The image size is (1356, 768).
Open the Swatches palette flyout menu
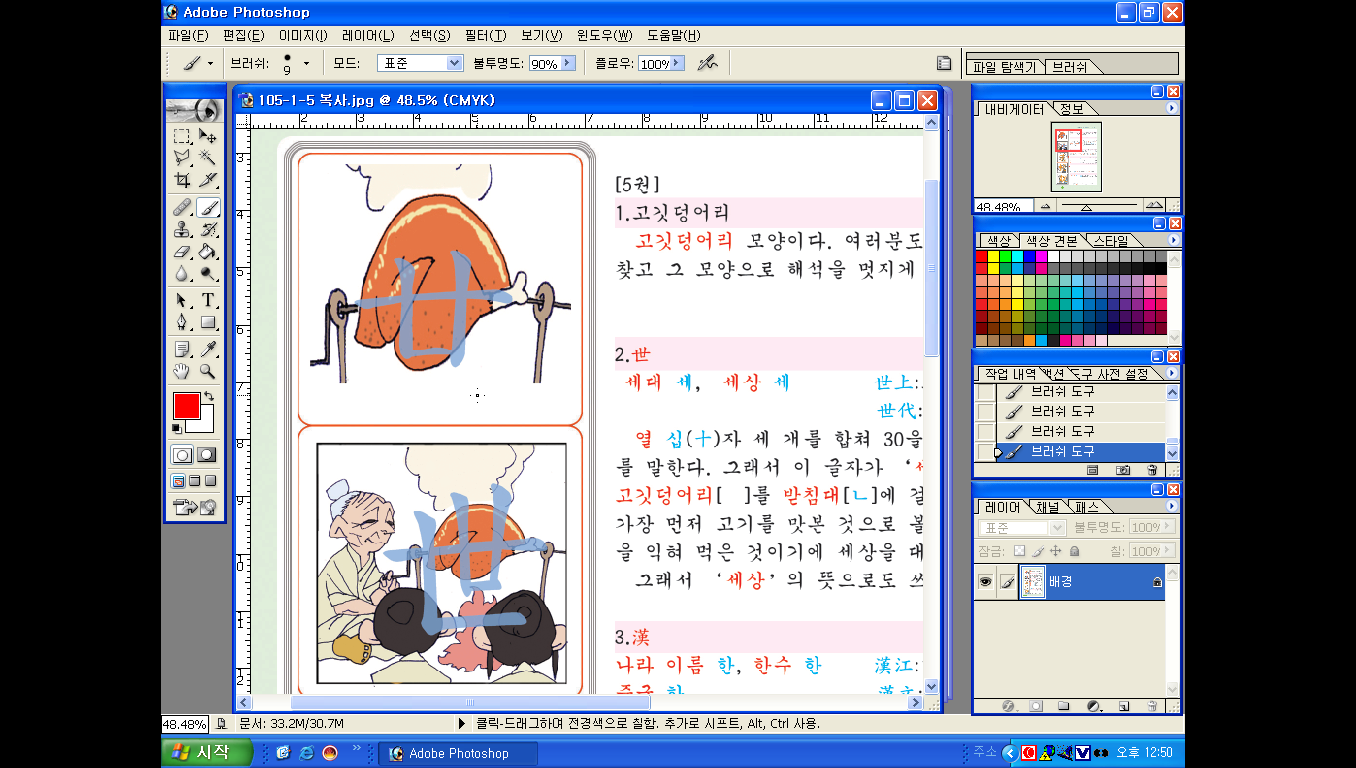pyautogui.click(x=1173, y=241)
